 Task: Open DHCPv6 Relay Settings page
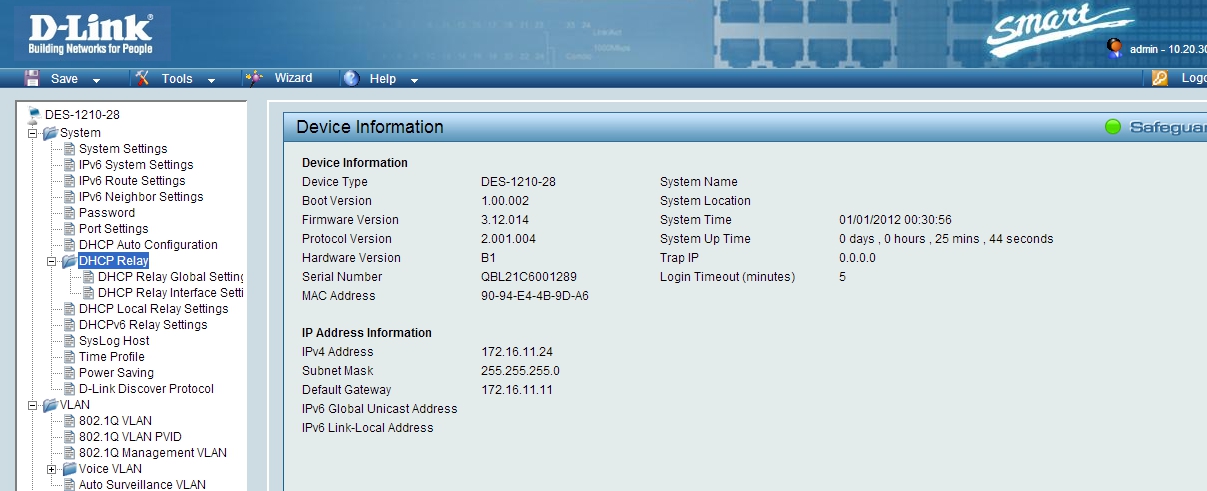pos(143,324)
